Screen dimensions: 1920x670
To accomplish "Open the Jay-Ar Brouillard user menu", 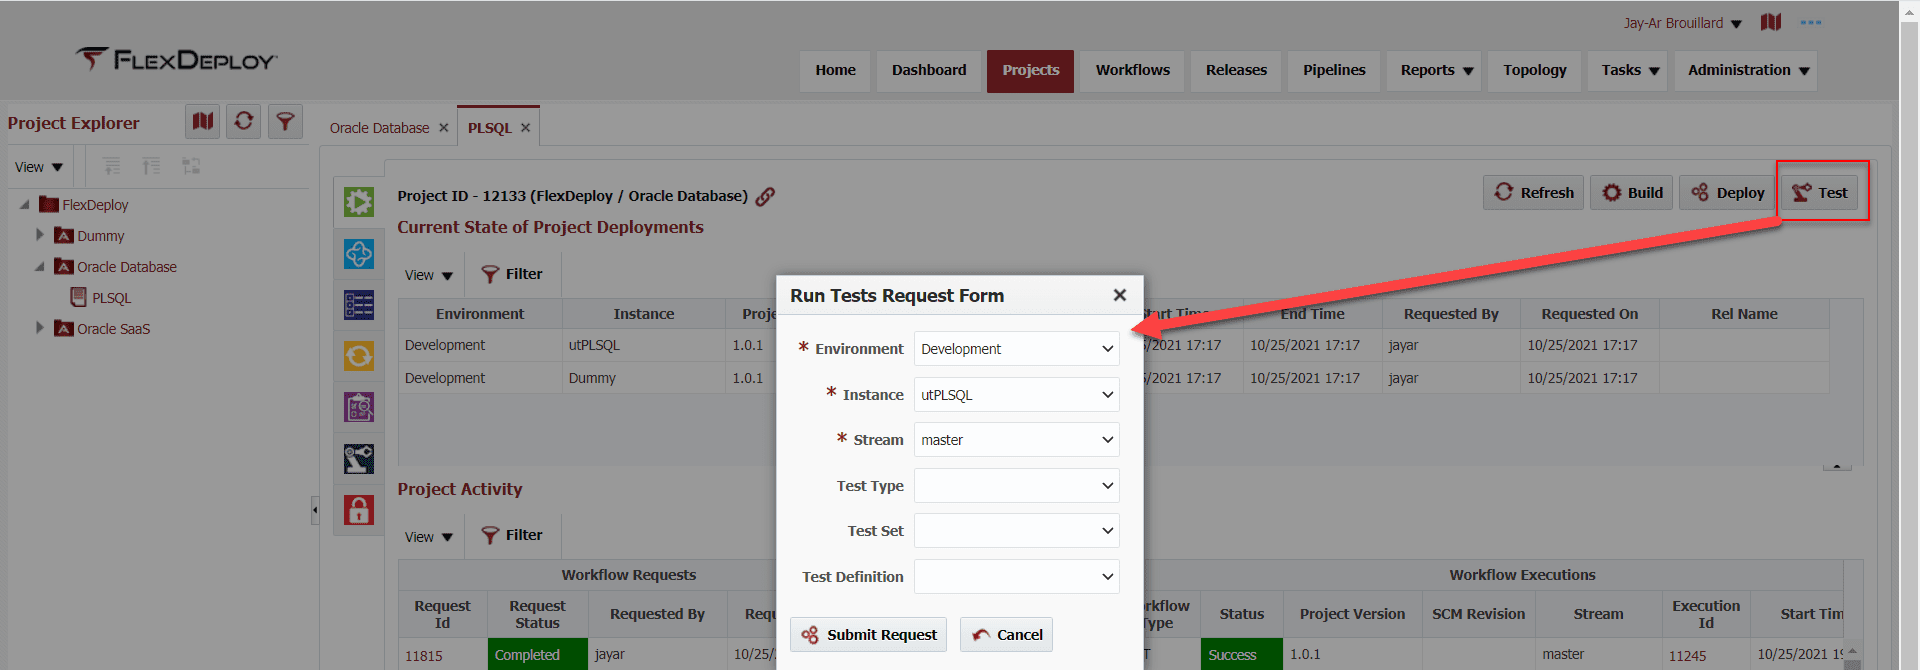I will coord(1682,23).
